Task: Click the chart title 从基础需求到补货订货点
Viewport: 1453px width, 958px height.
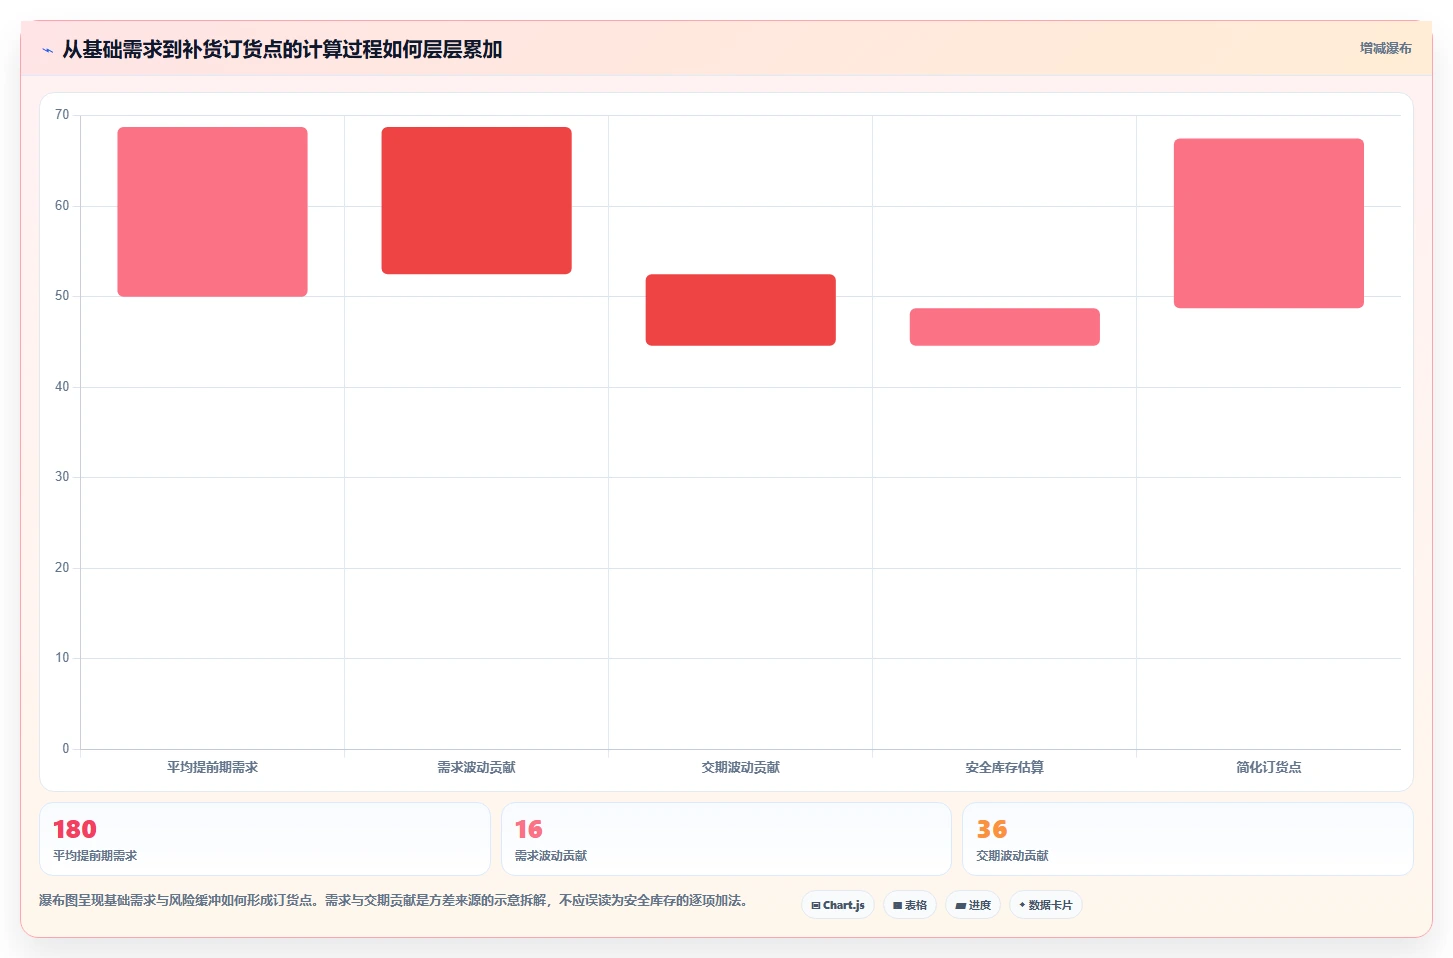Action: [282, 49]
